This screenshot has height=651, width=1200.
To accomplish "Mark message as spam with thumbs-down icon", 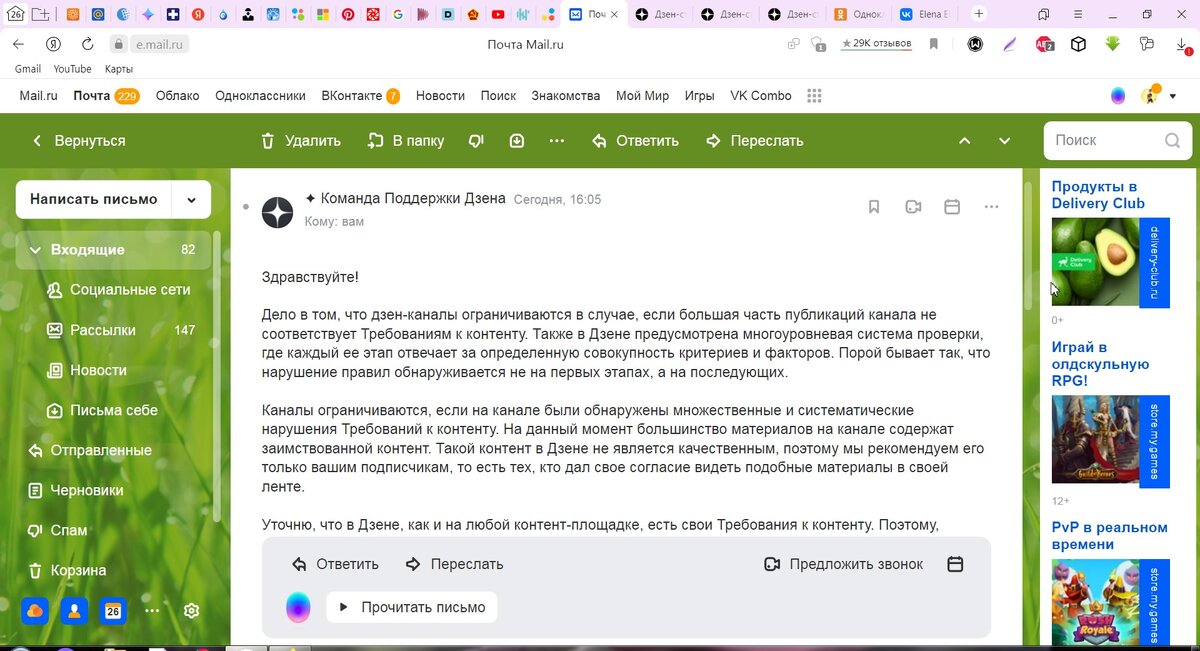I will [476, 141].
